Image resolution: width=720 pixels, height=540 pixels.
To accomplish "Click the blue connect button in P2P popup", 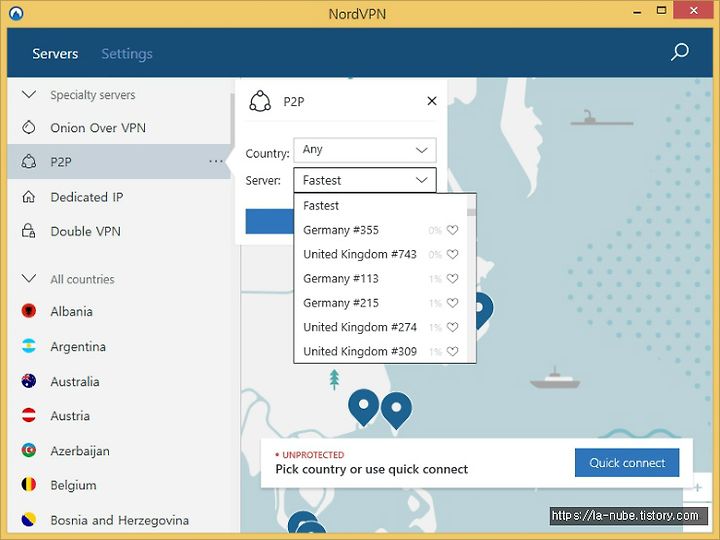I will click(270, 221).
